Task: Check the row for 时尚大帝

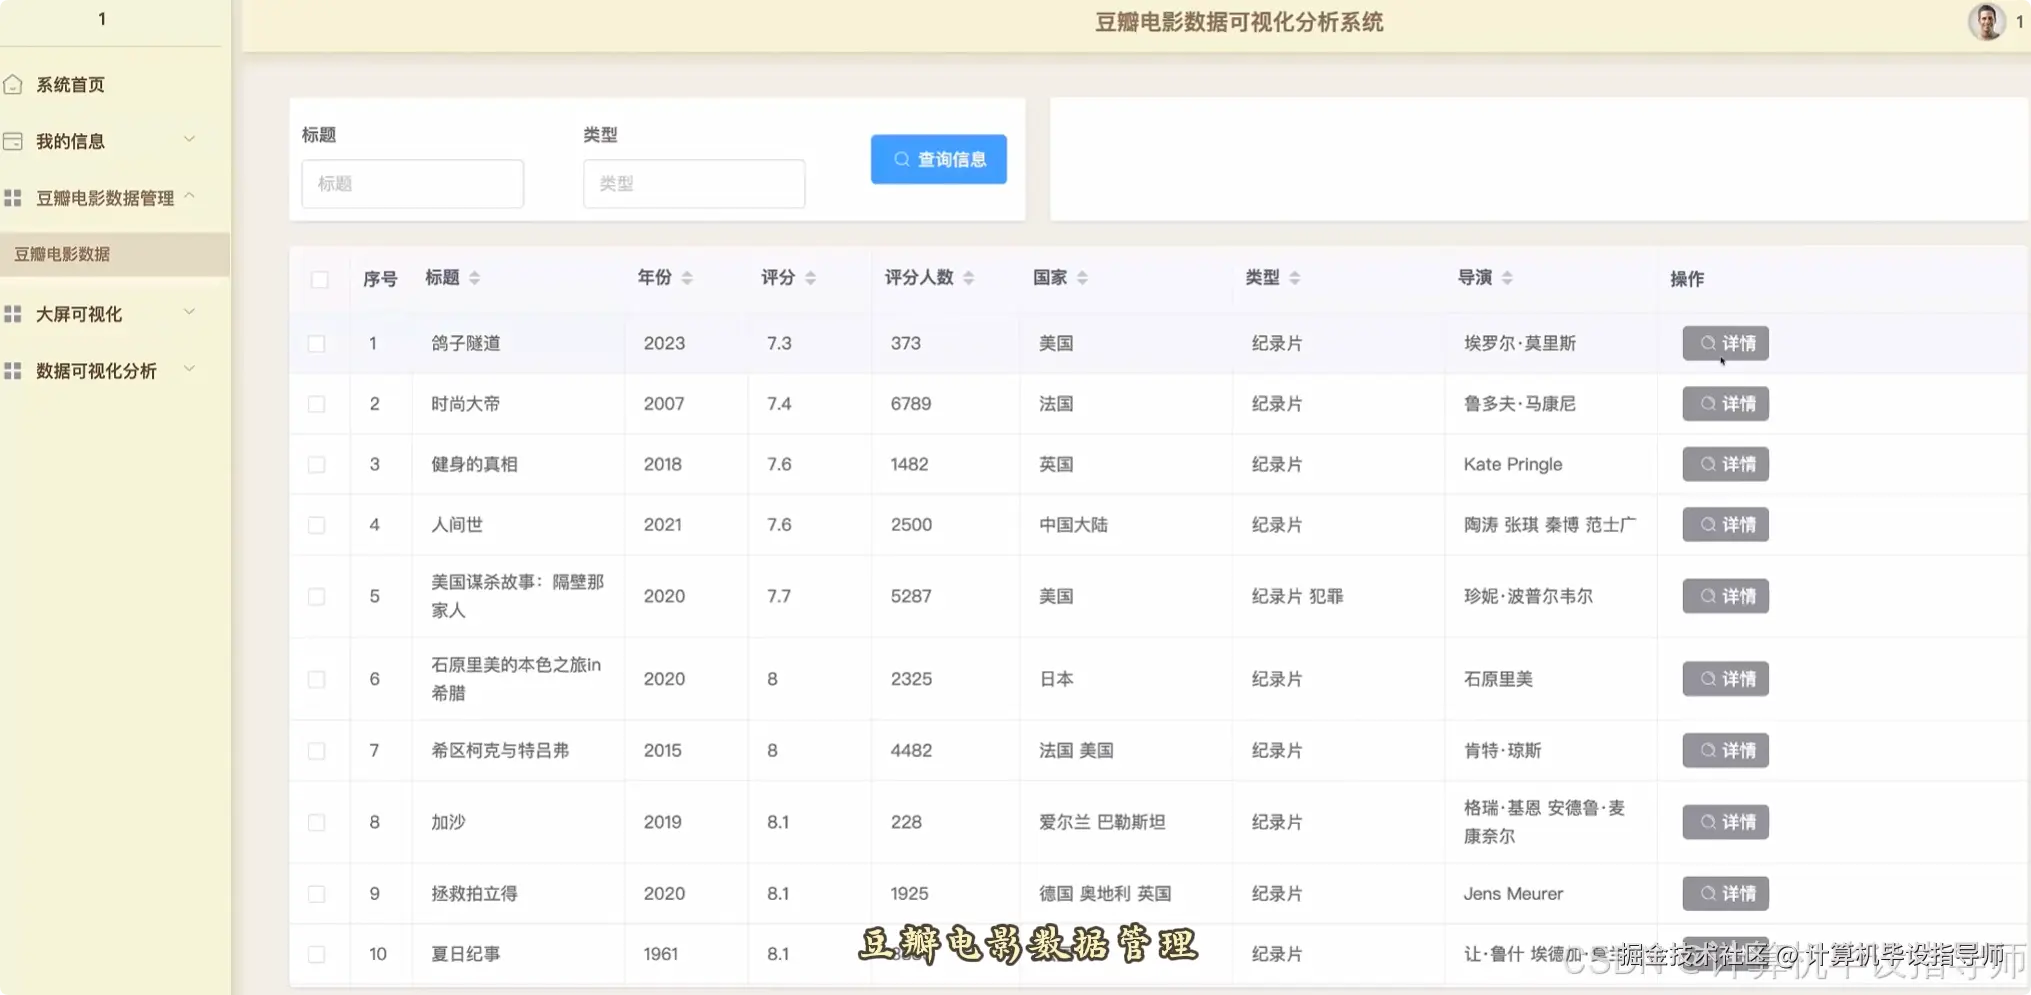Action: [x=316, y=404]
